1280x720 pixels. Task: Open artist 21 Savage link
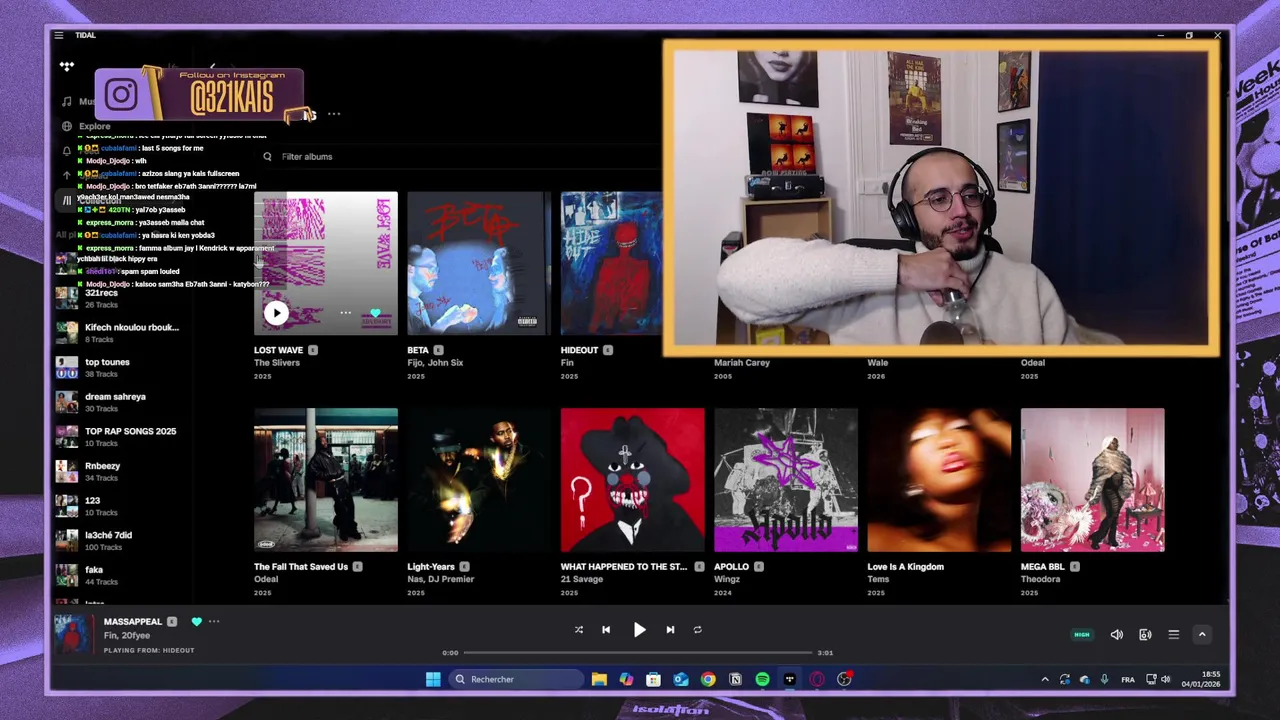[x=581, y=580]
